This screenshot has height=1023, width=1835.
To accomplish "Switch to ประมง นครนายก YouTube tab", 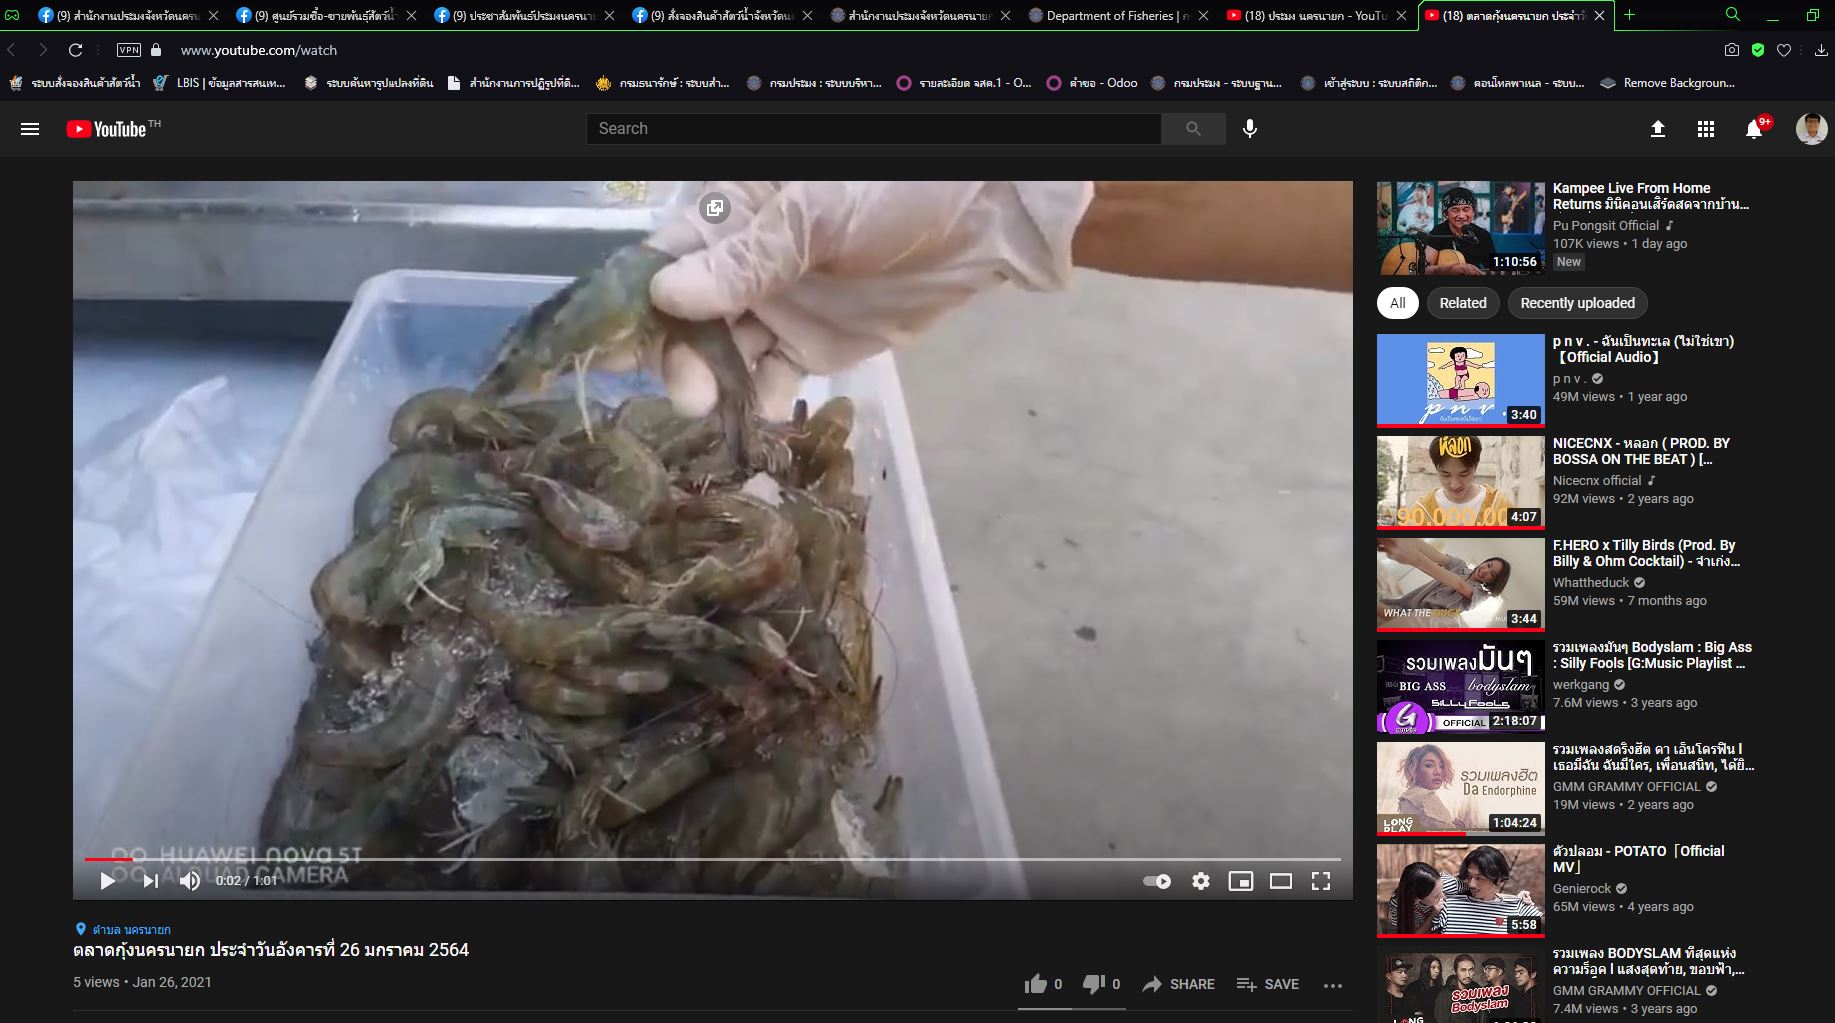I will coord(1316,15).
